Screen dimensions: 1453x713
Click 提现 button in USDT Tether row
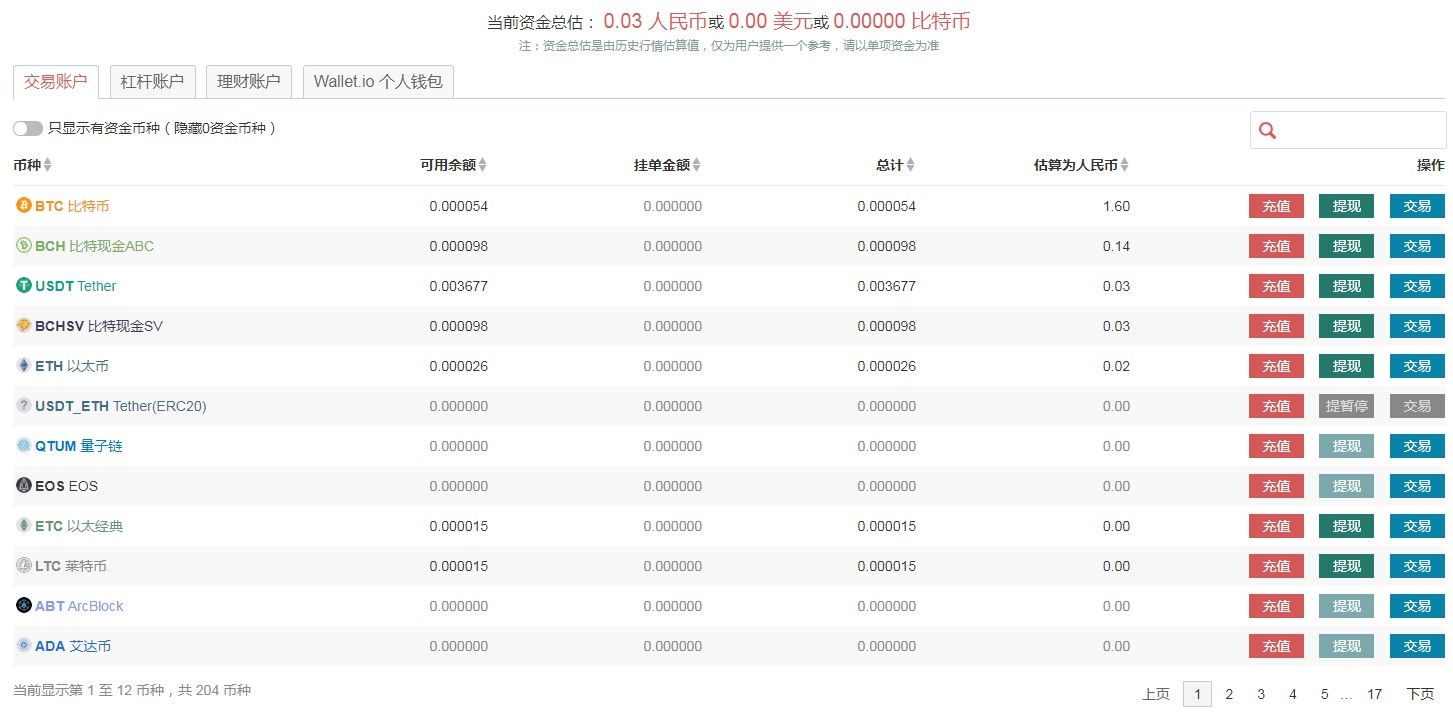pyautogui.click(x=1346, y=286)
